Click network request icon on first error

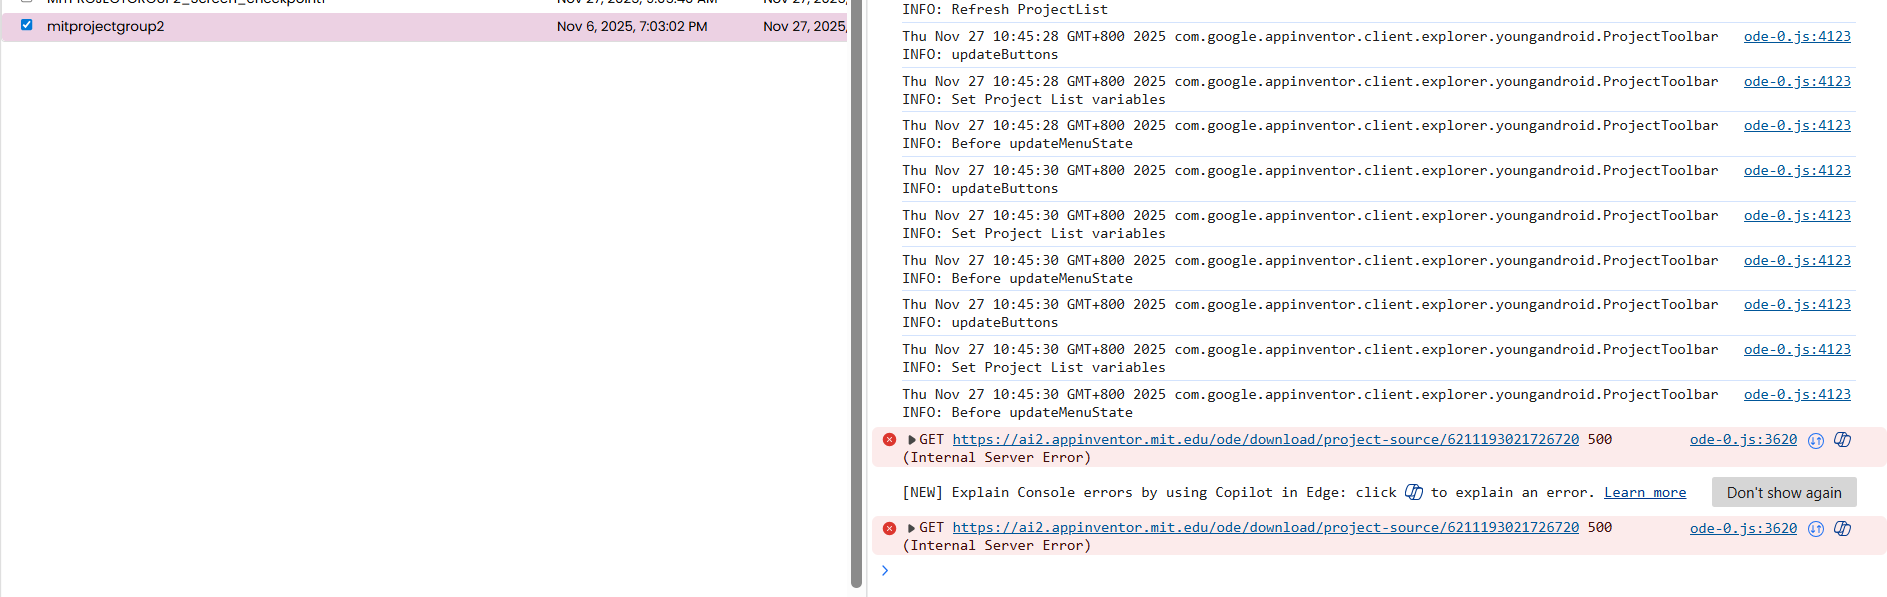tap(1816, 440)
